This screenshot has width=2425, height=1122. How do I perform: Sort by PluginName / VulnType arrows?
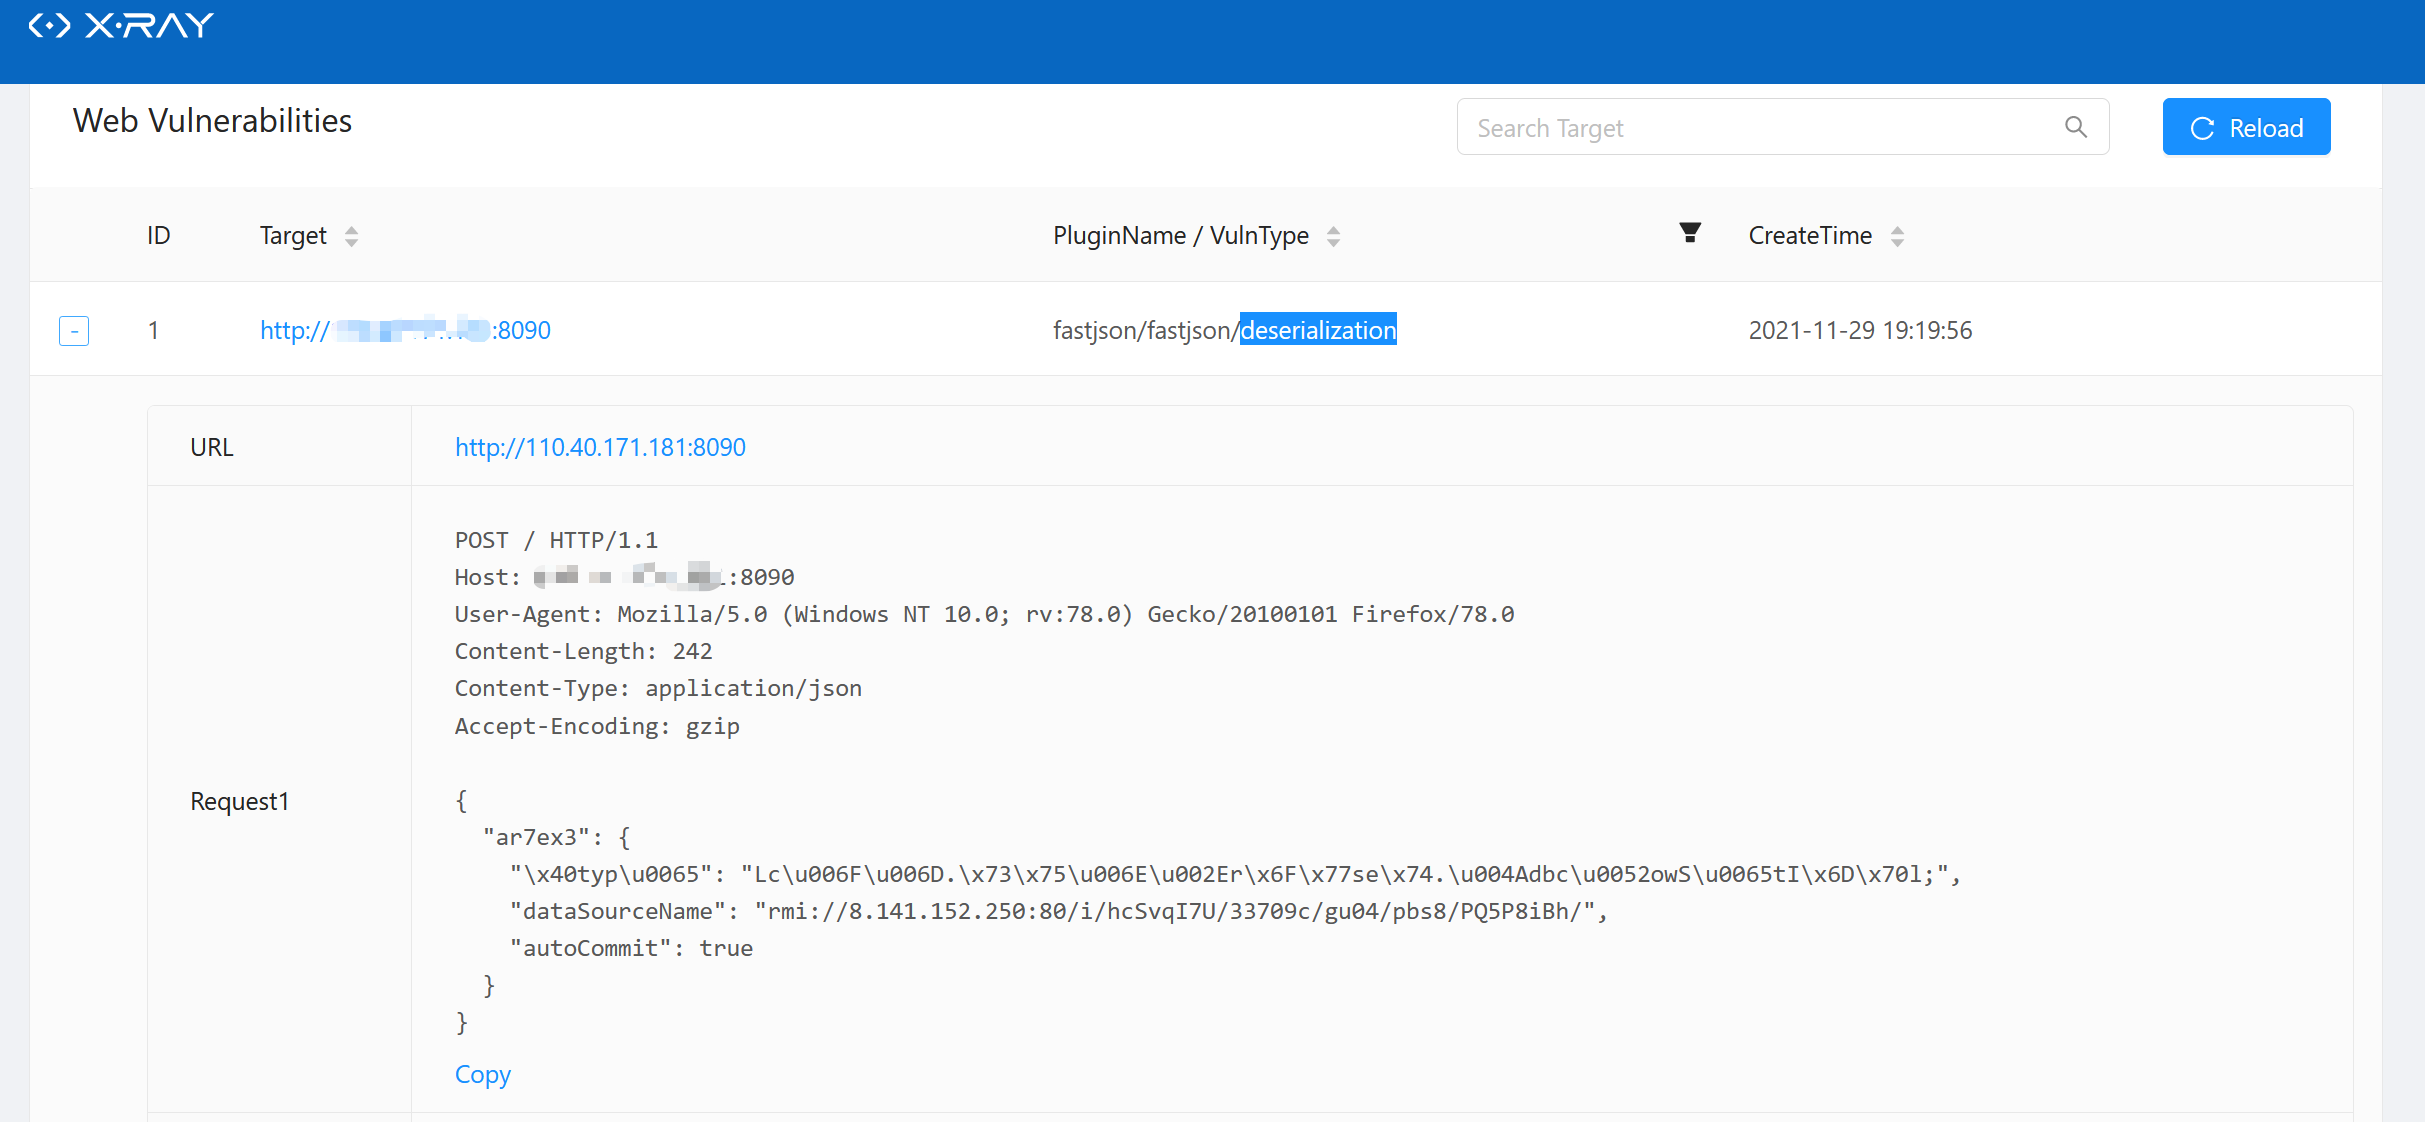tap(1333, 236)
